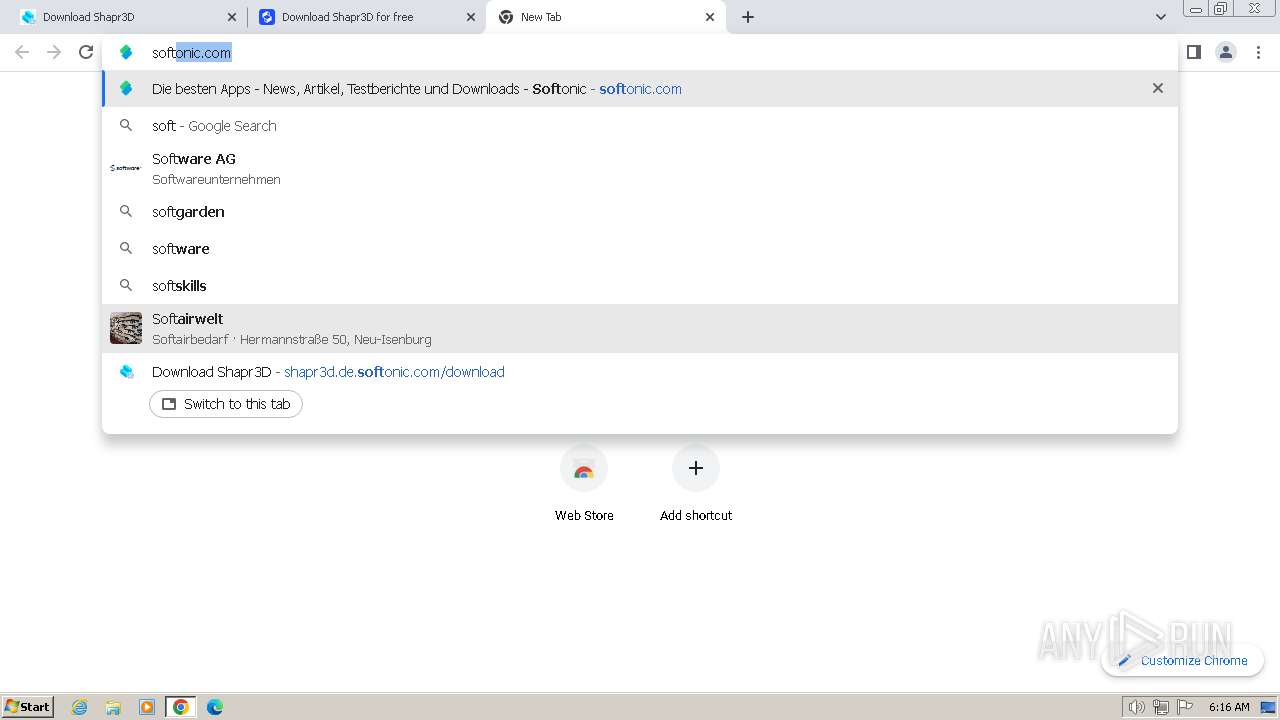Select the New Tab tab
Screen dimensions: 1280x720
604,17
